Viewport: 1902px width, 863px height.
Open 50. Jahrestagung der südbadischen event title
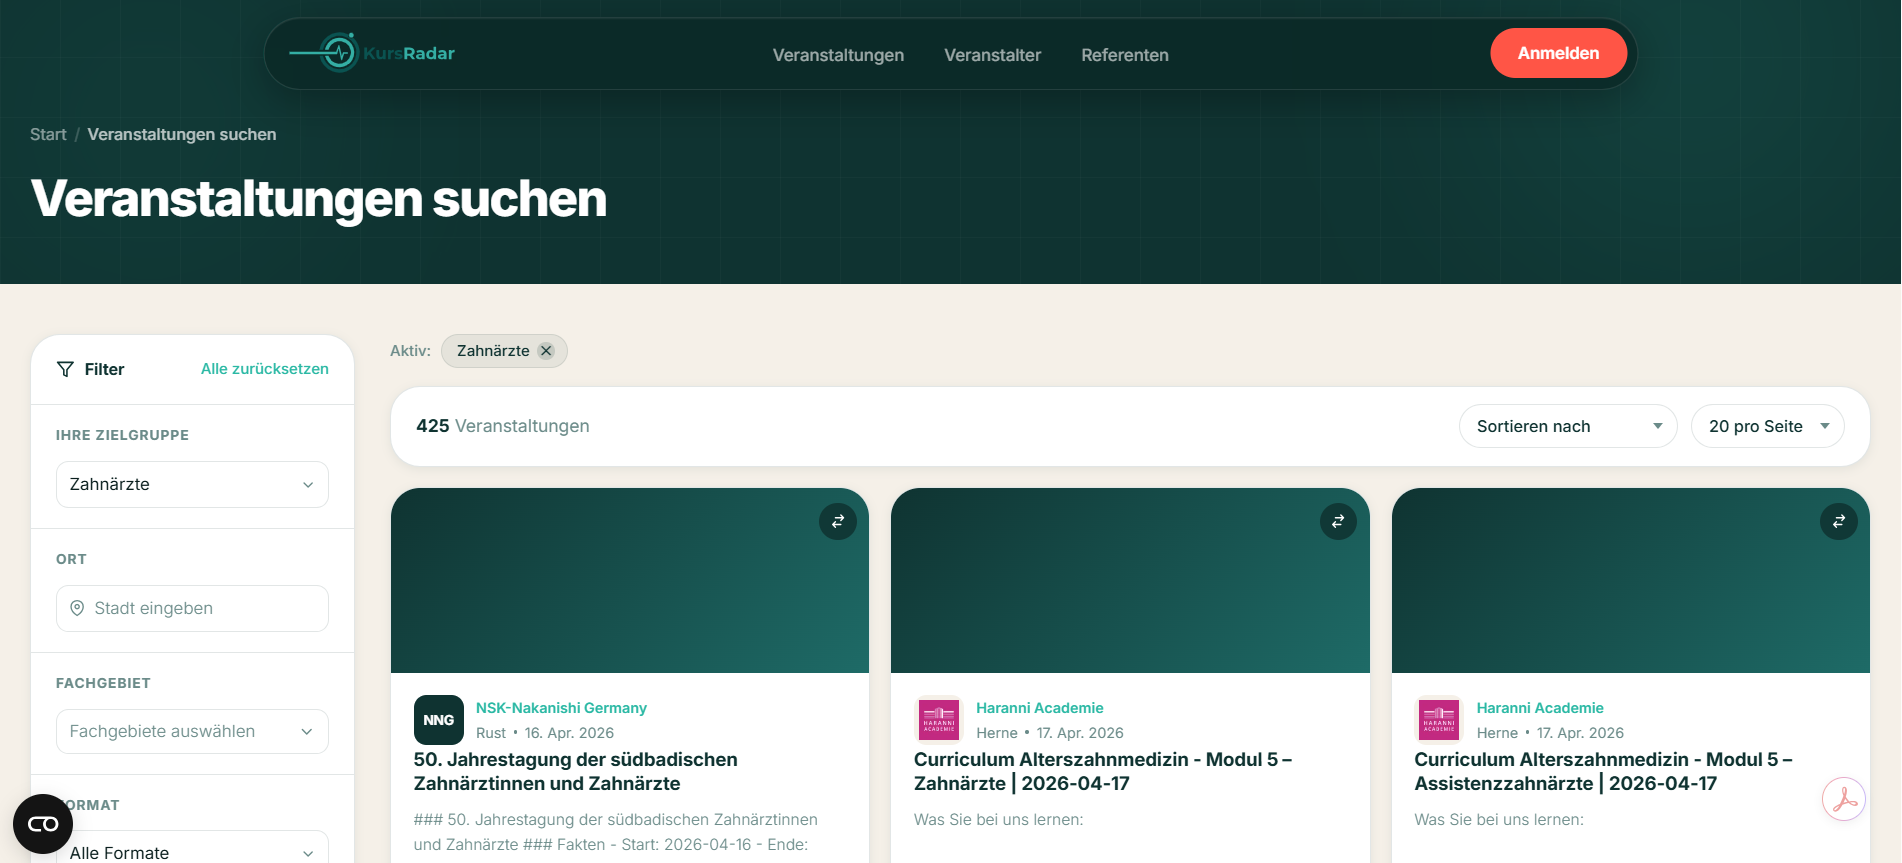pos(576,772)
